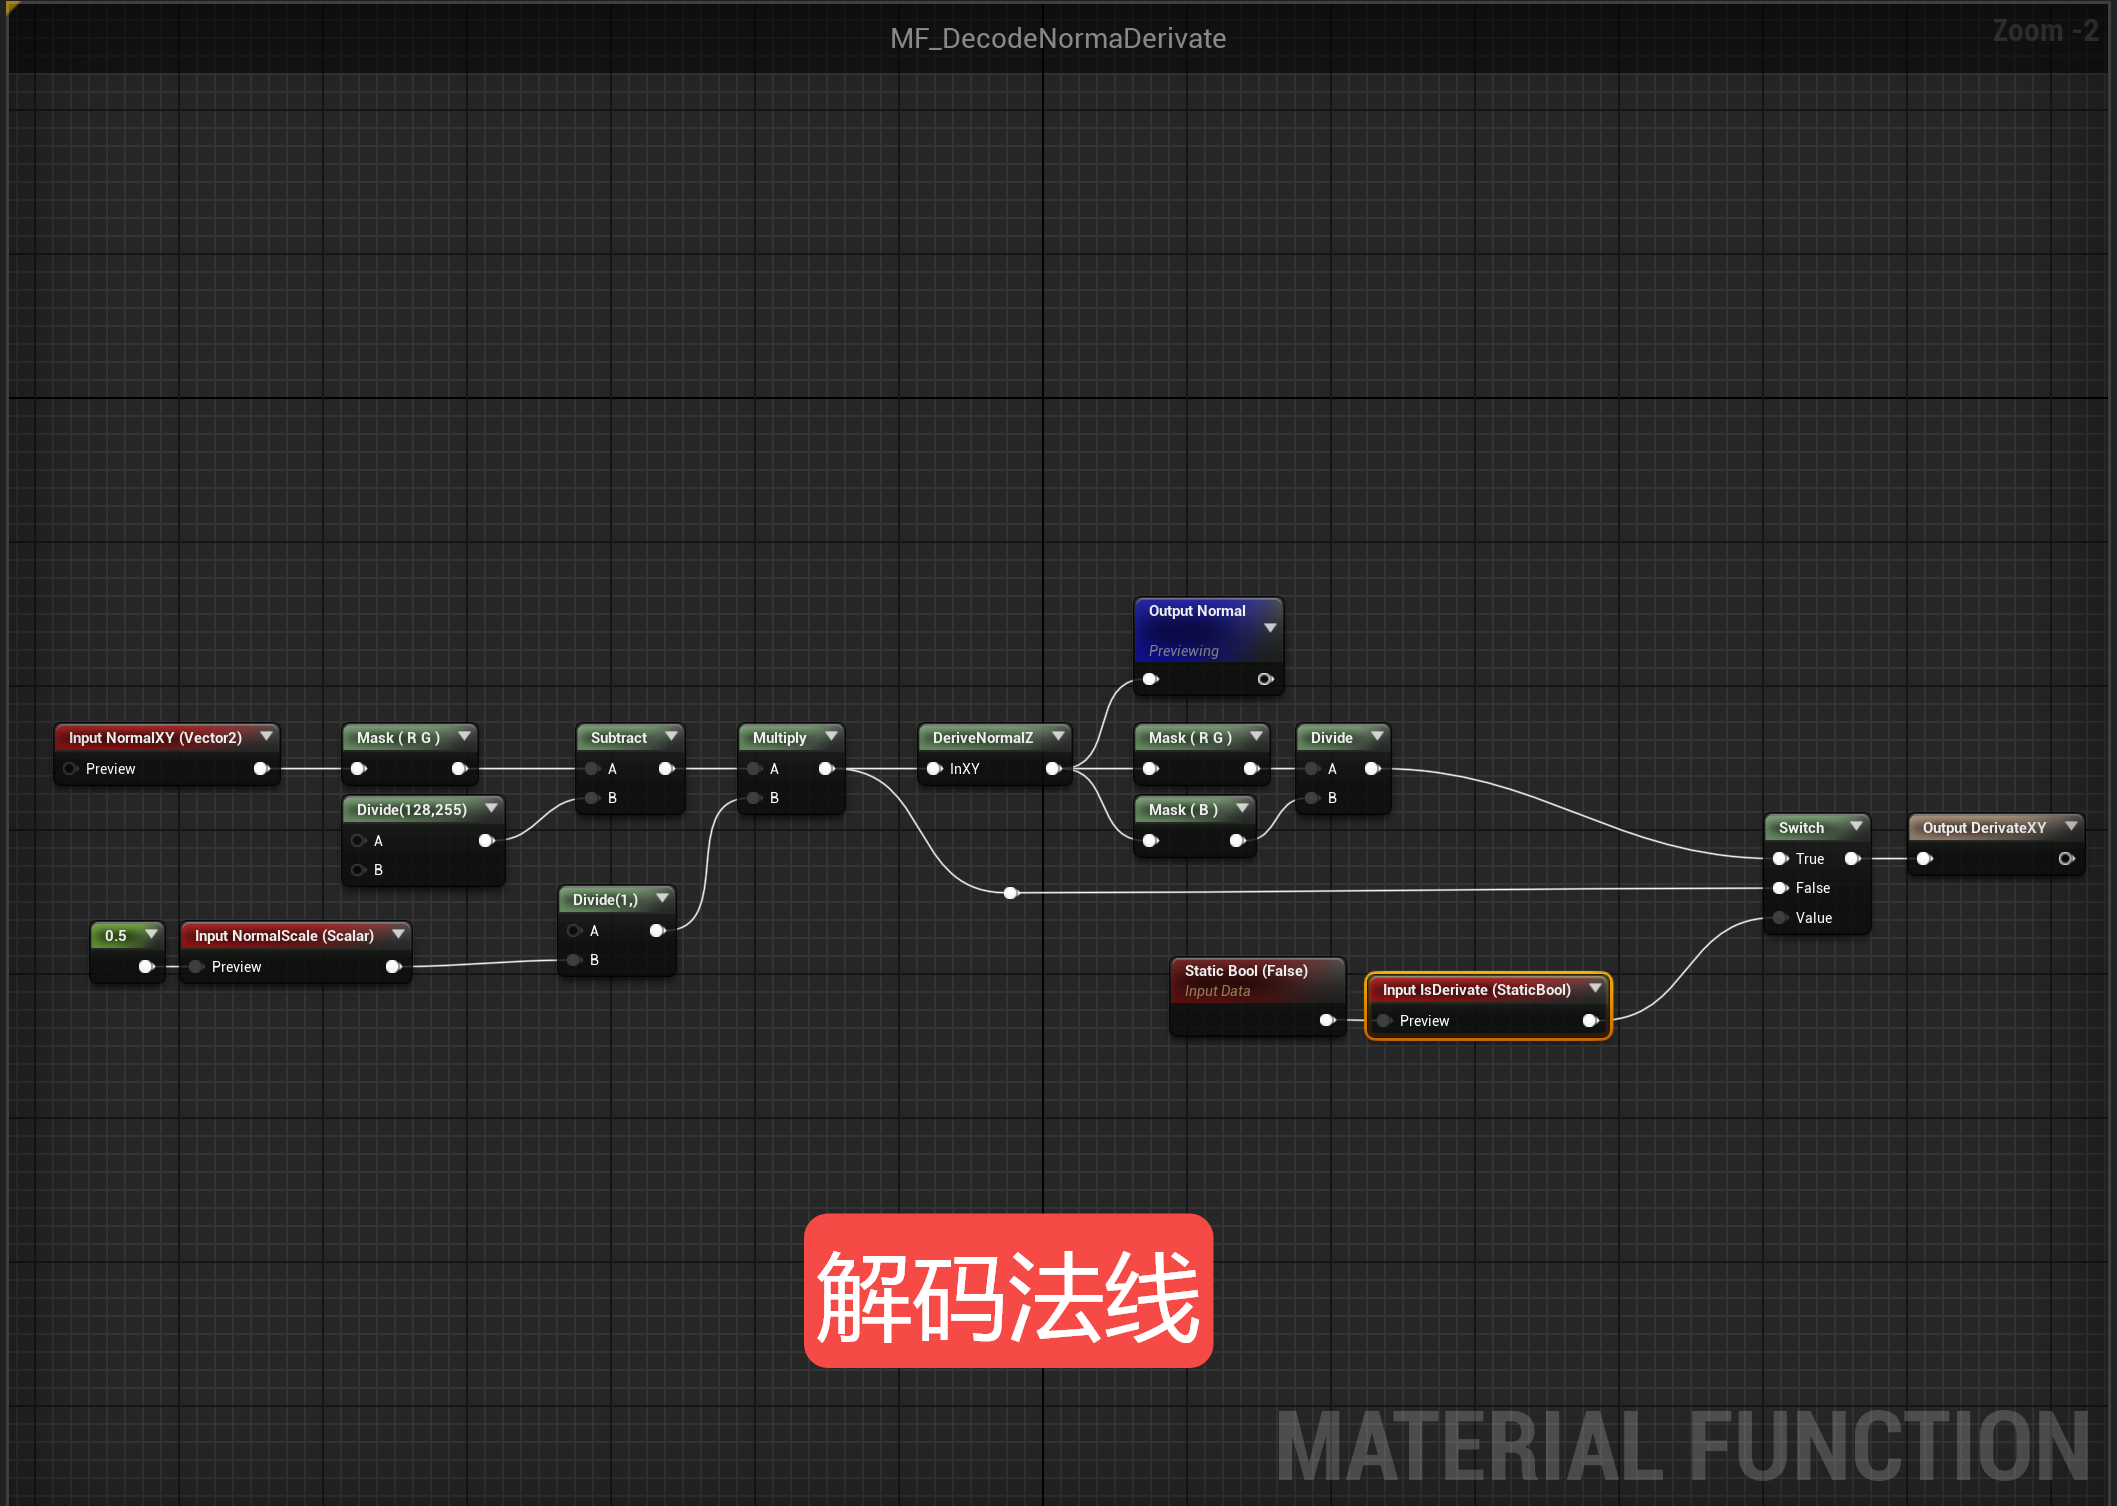Click the 0.5 constant node's output pin
The image size is (2117, 1506).
click(x=146, y=966)
